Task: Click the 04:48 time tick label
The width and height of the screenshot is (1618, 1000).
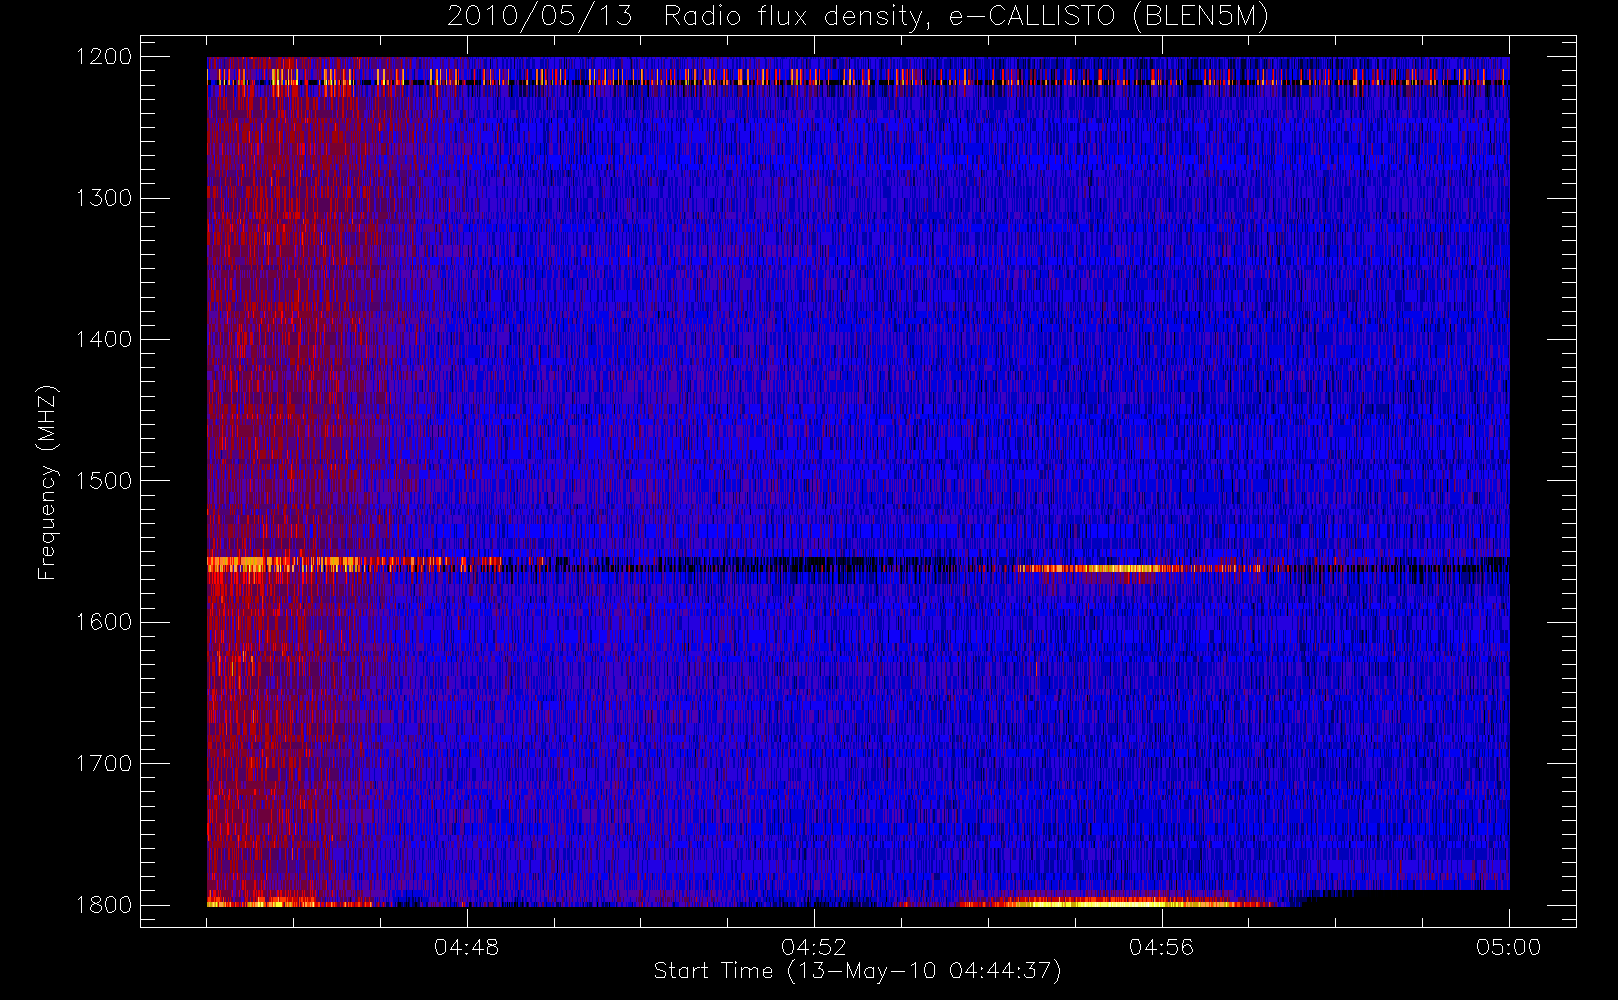Action: tap(466, 947)
